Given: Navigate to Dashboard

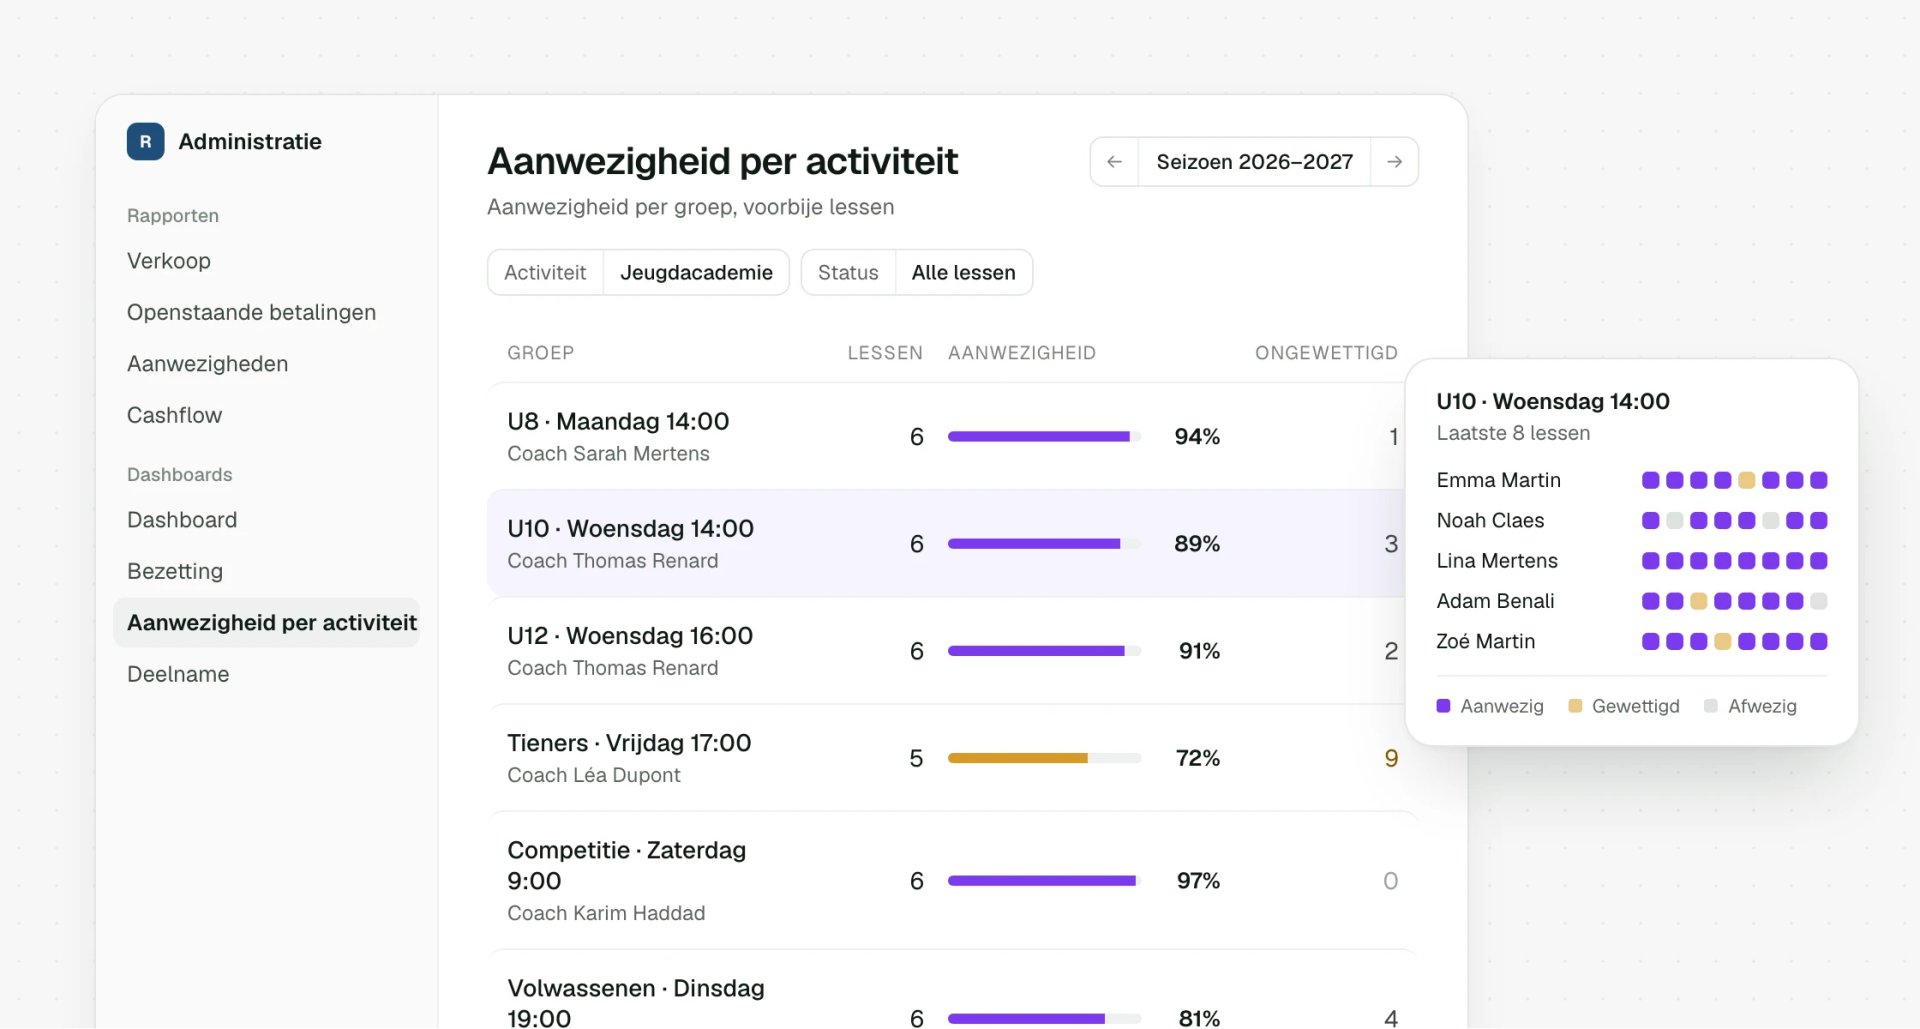Looking at the screenshot, I should pos(182,520).
